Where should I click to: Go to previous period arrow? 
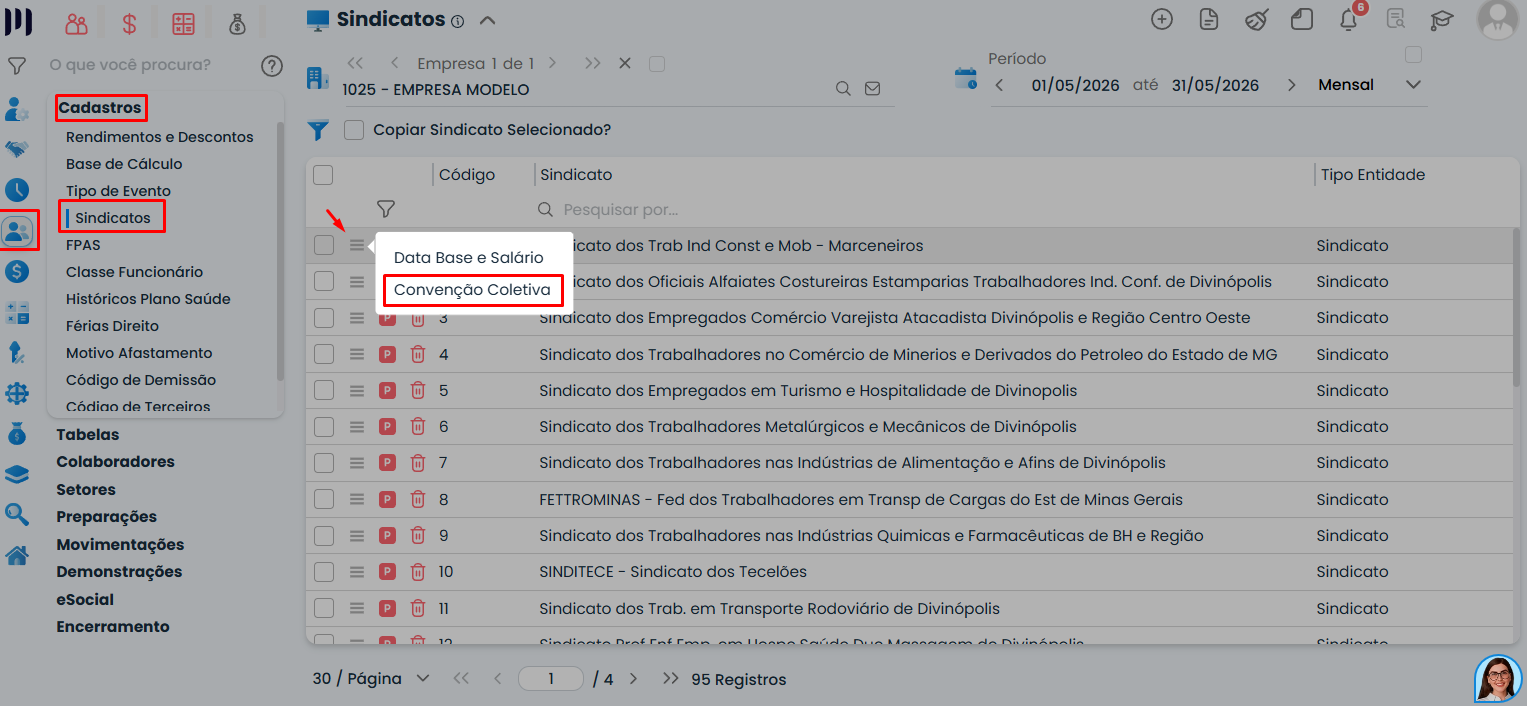coord(999,85)
